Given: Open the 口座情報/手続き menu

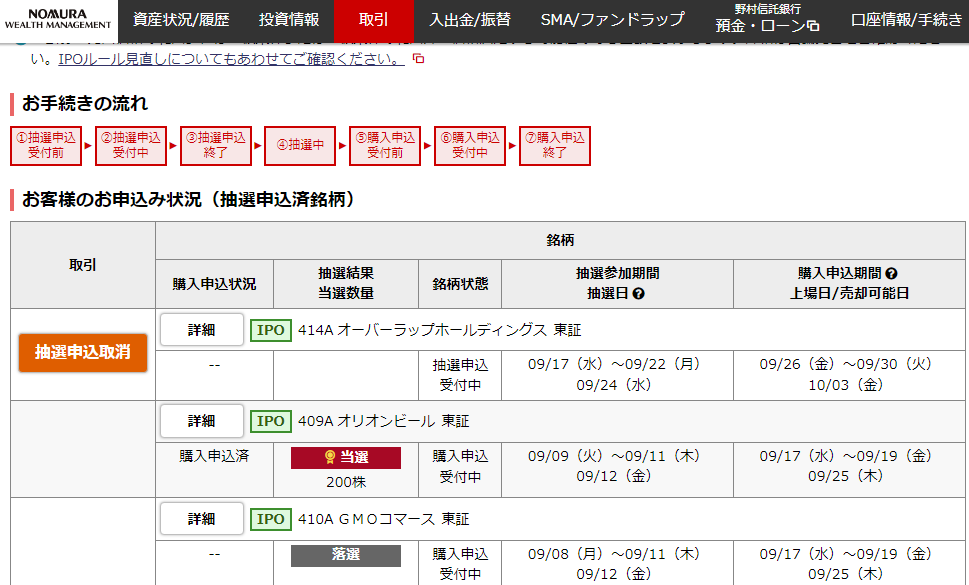Looking at the screenshot, I should [x=905, y=20].
